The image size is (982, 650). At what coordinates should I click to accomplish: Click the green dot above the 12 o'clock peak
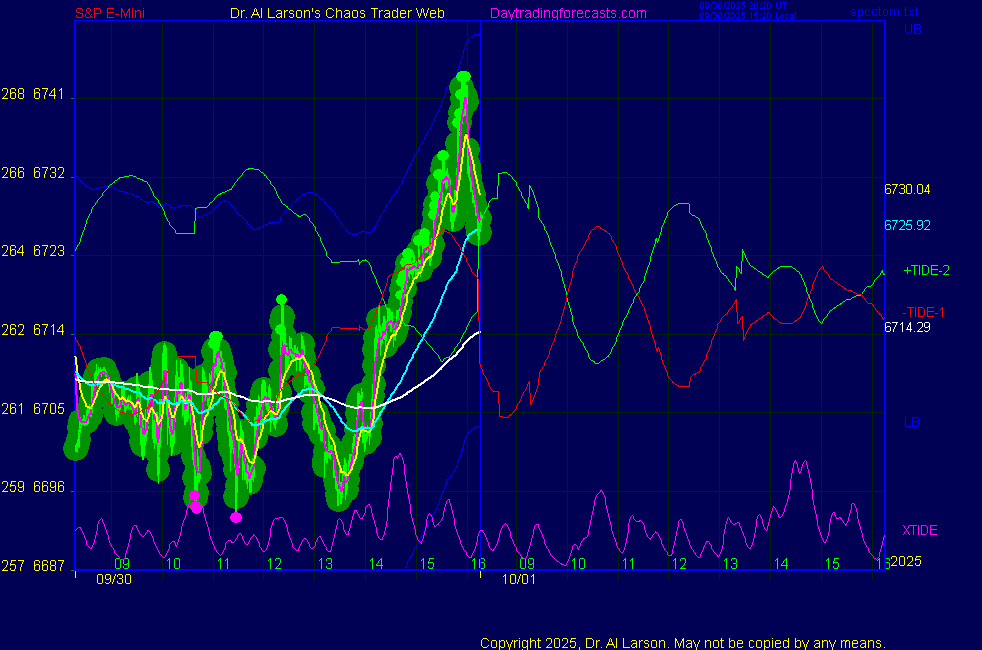tap(282, 299)
